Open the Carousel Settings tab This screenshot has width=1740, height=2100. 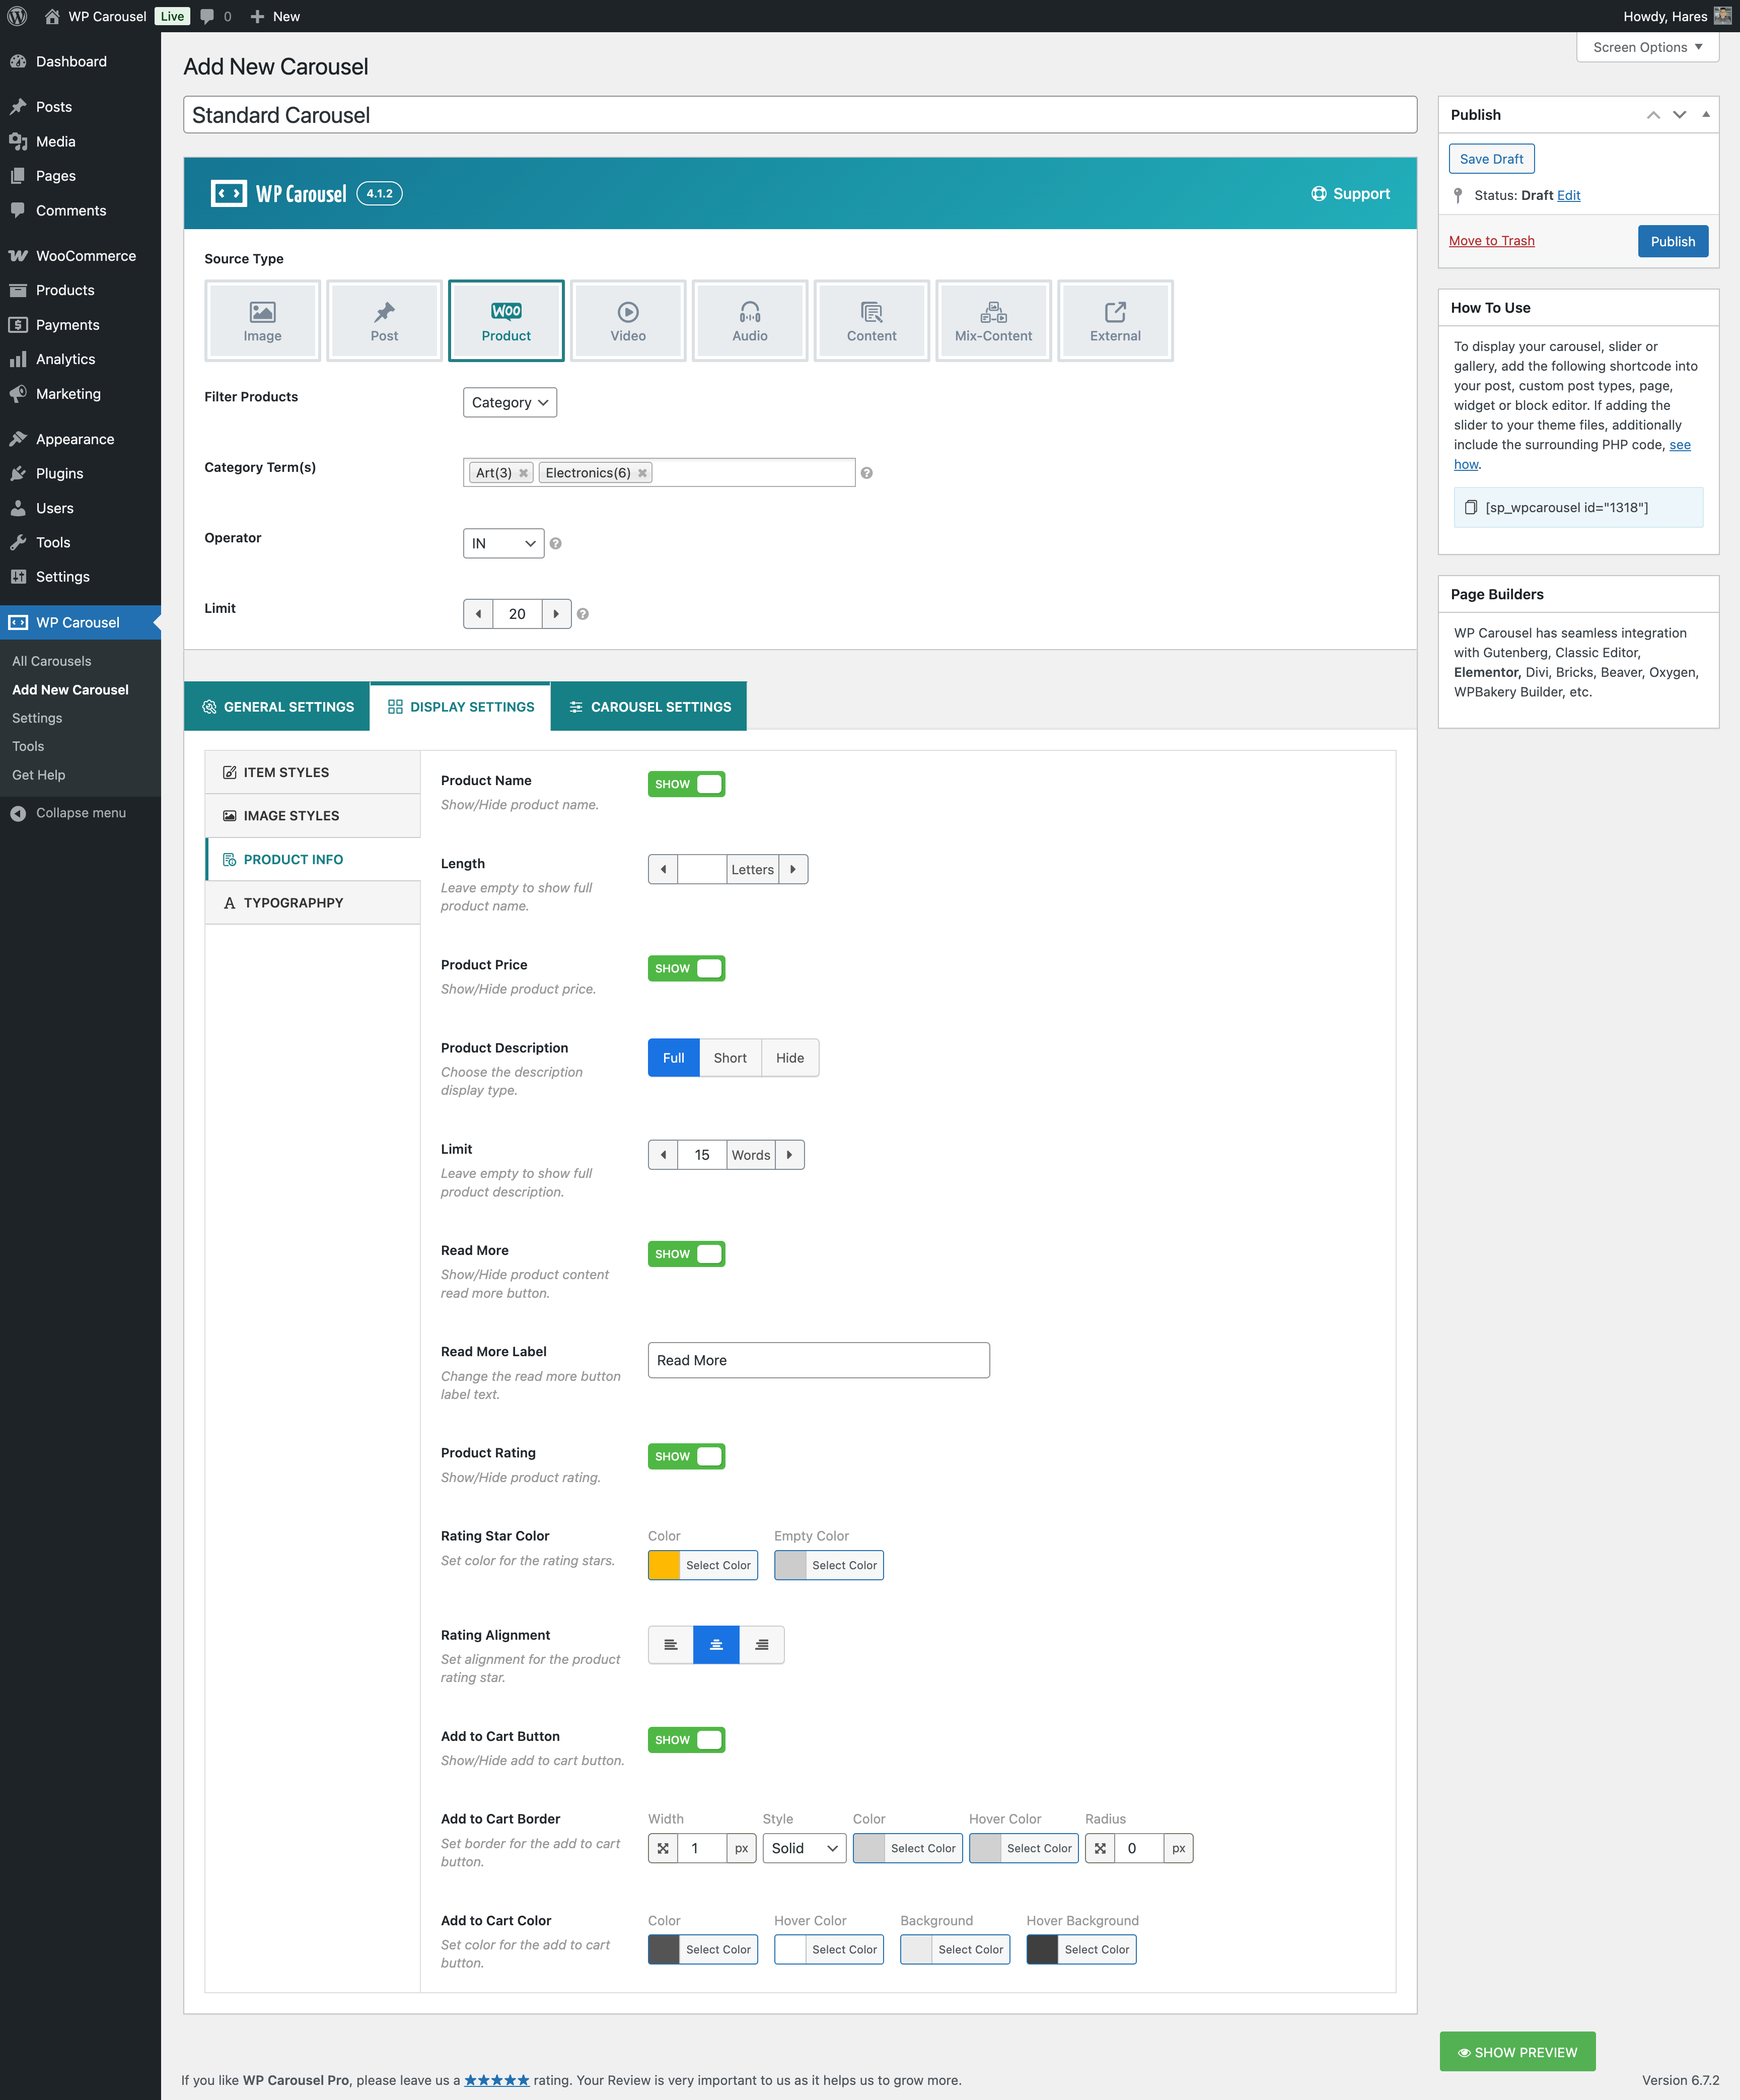point(649,706)
